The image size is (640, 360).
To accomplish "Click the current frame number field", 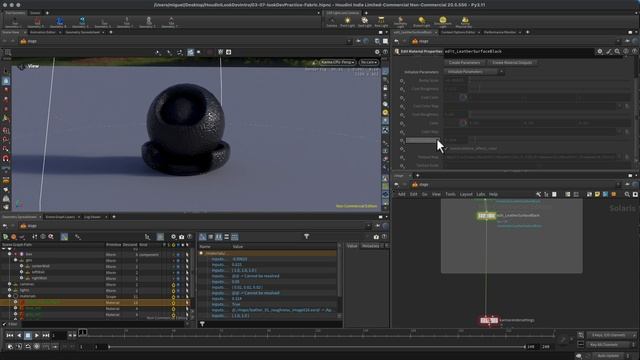I will pyautogui.click(x=59, y=336).
